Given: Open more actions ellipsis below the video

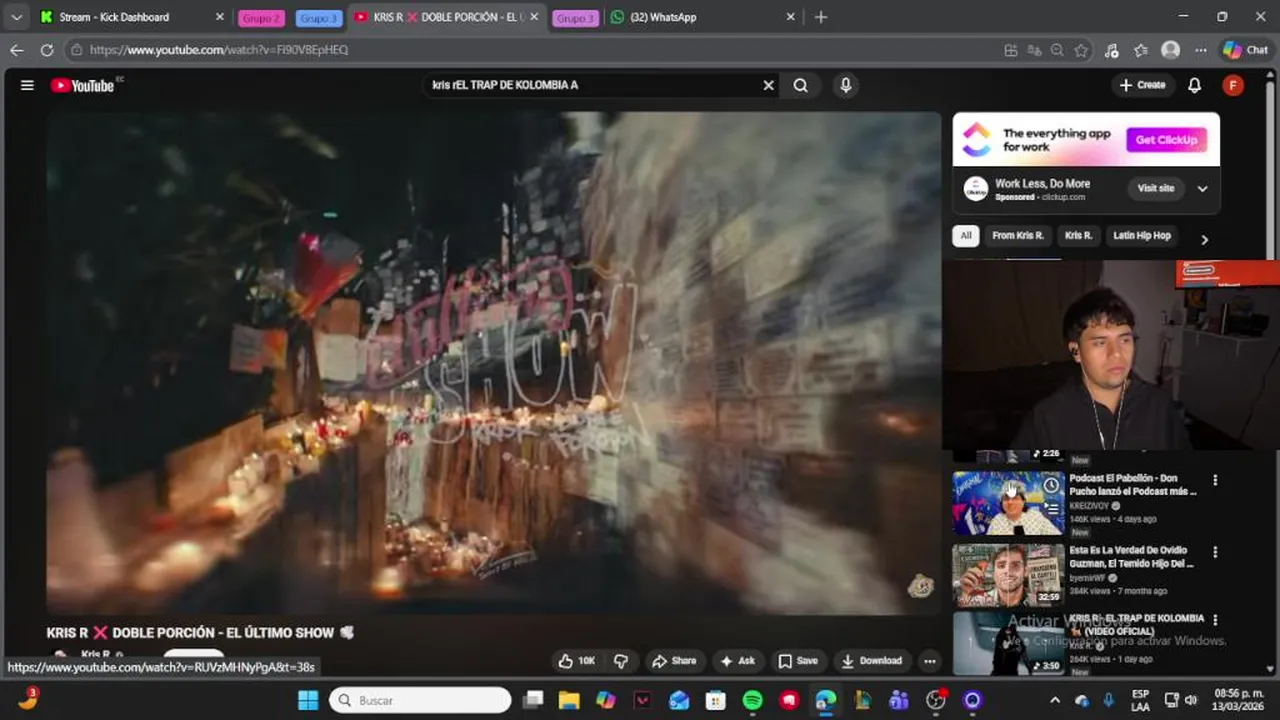Looking at the screenshot, I should [929, 661].
